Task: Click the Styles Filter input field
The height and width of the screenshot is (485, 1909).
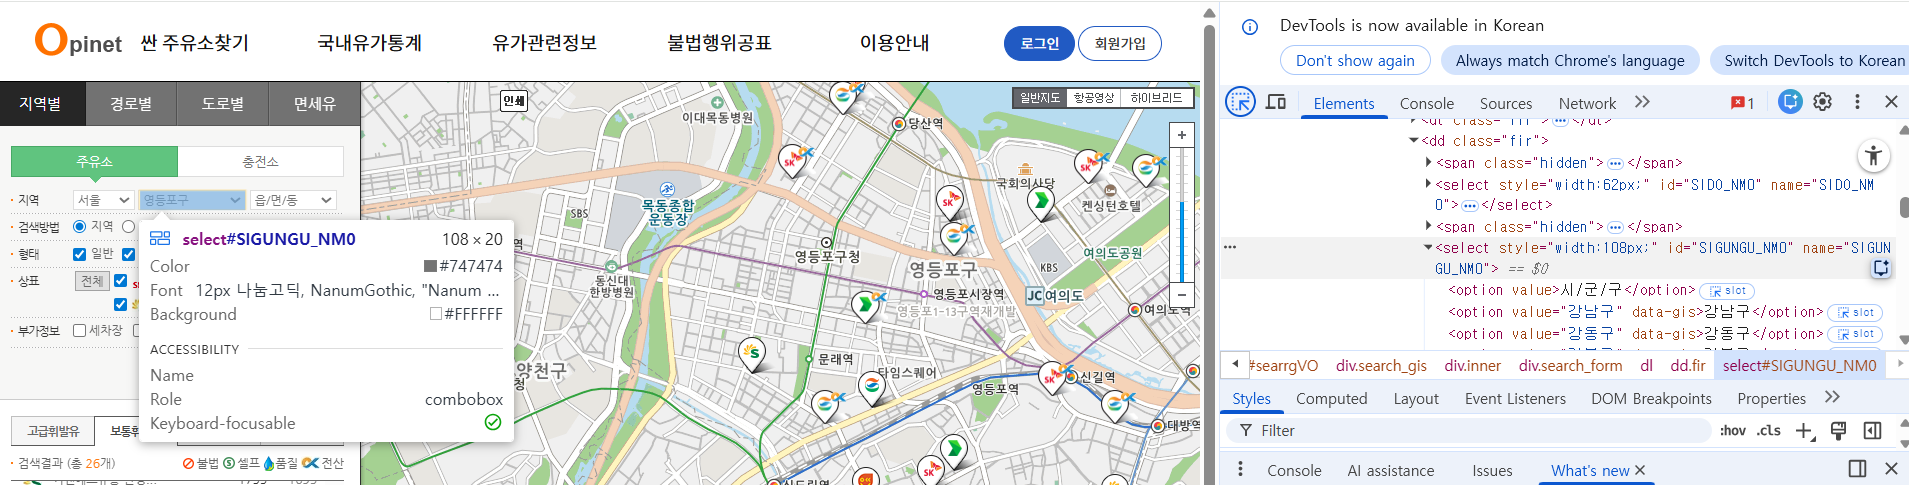Action: click(1470, 430)
